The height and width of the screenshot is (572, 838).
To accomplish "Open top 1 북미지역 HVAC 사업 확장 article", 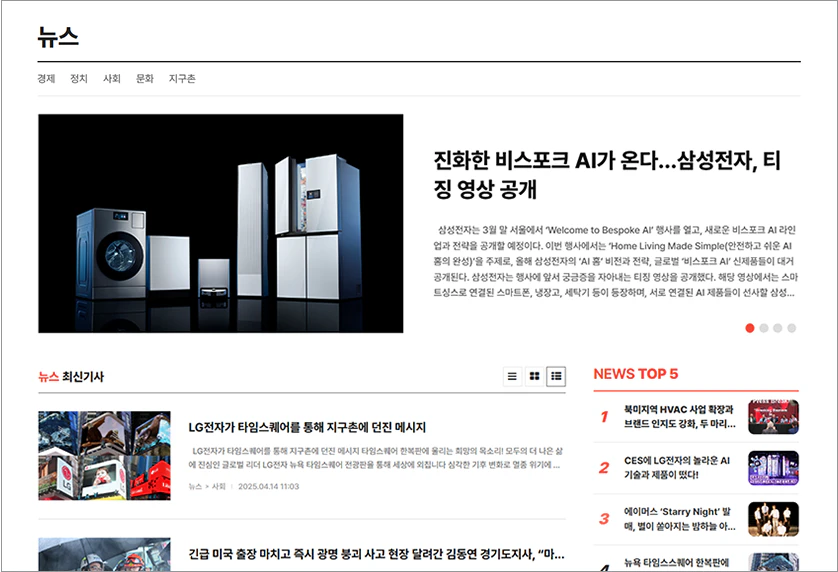I will (x=679, y=416).
